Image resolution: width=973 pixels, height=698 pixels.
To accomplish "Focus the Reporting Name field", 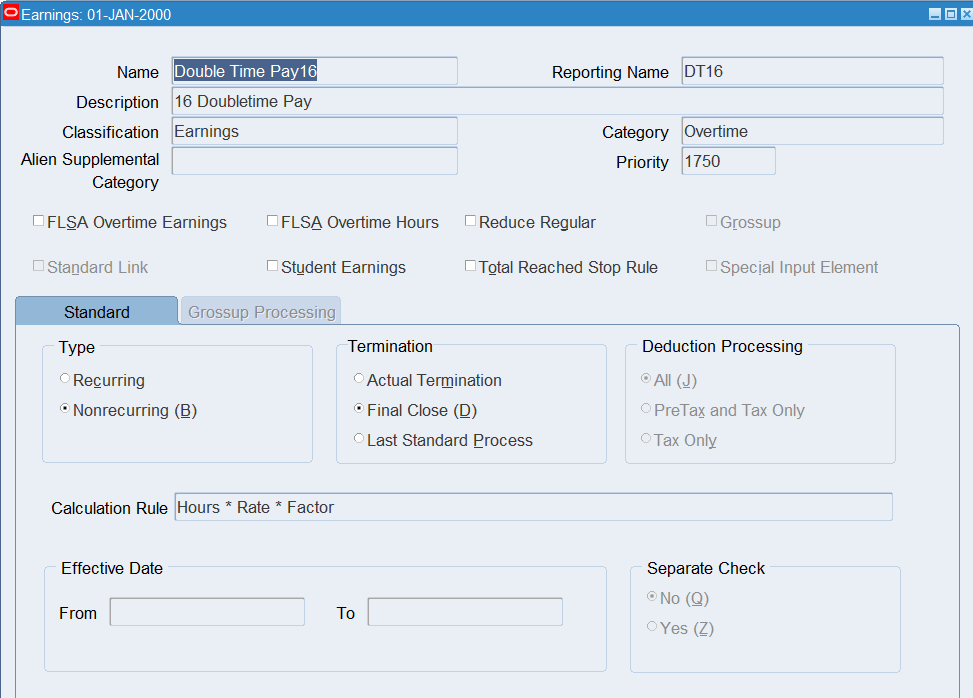I will 812,71.
